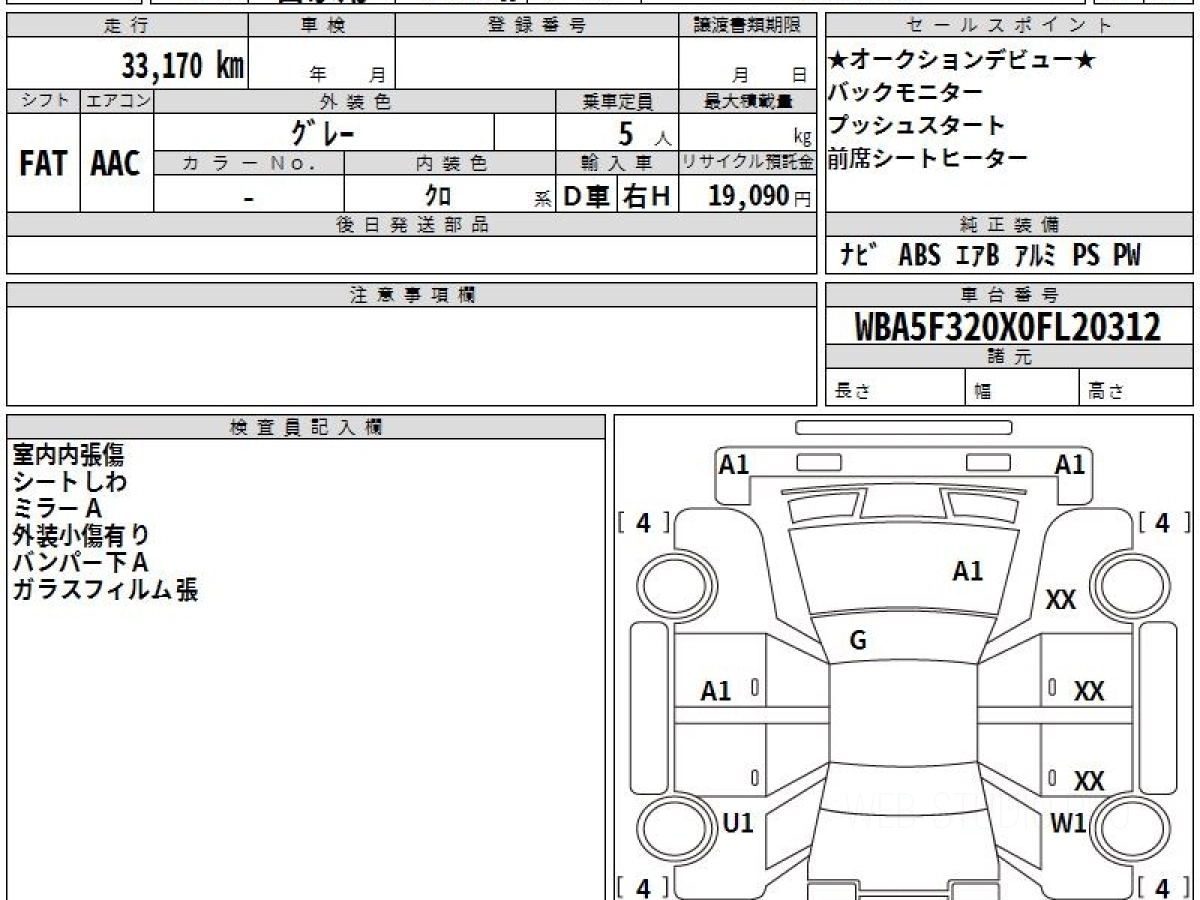Select the 5 人 seating capacity value
This screenshot has height=900, width=1200.
point(645,133)
